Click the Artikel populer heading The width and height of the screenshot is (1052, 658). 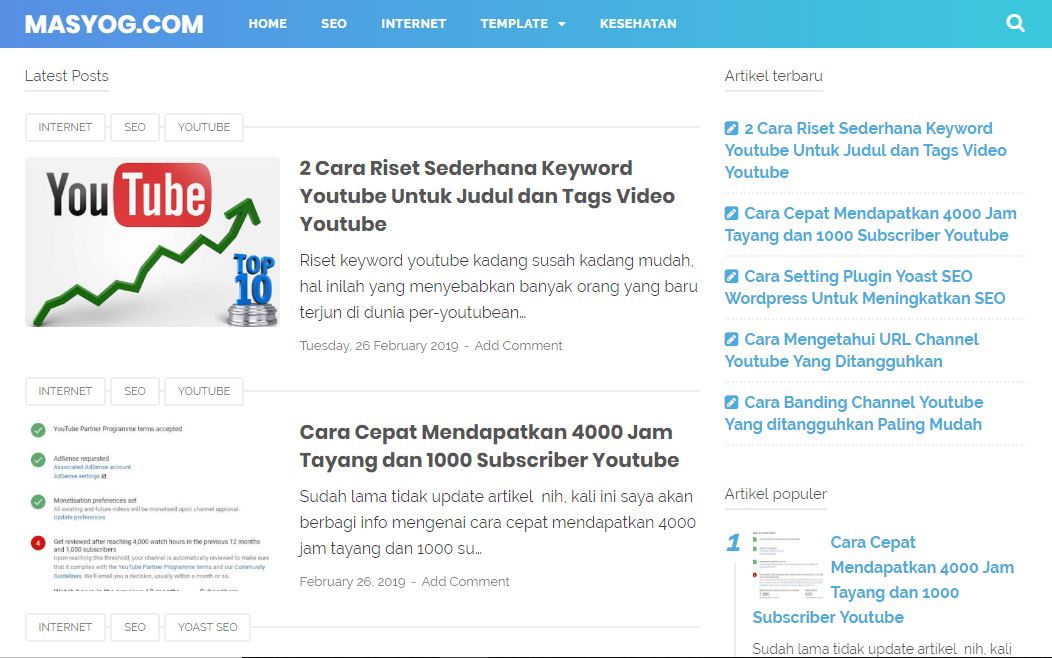(x=776, y=494)
